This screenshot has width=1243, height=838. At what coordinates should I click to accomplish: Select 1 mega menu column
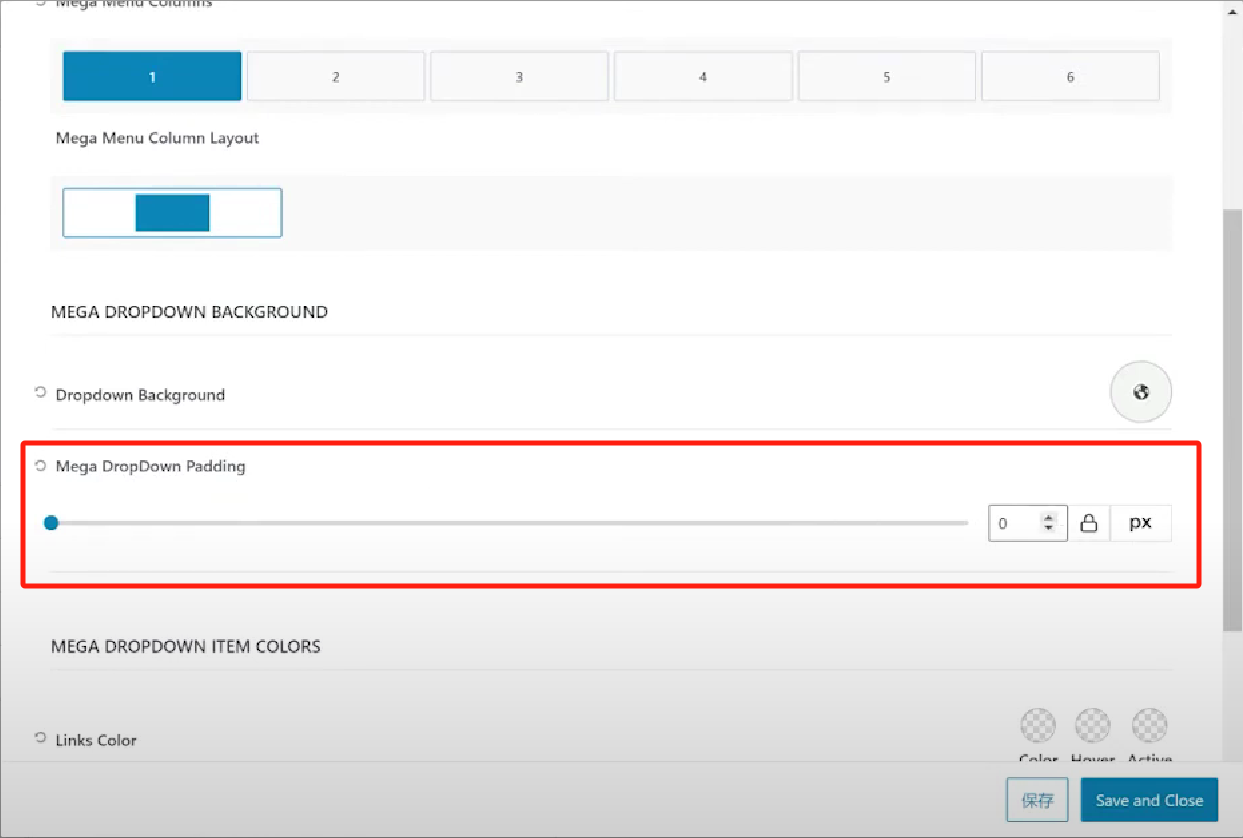tap(152, 77)
